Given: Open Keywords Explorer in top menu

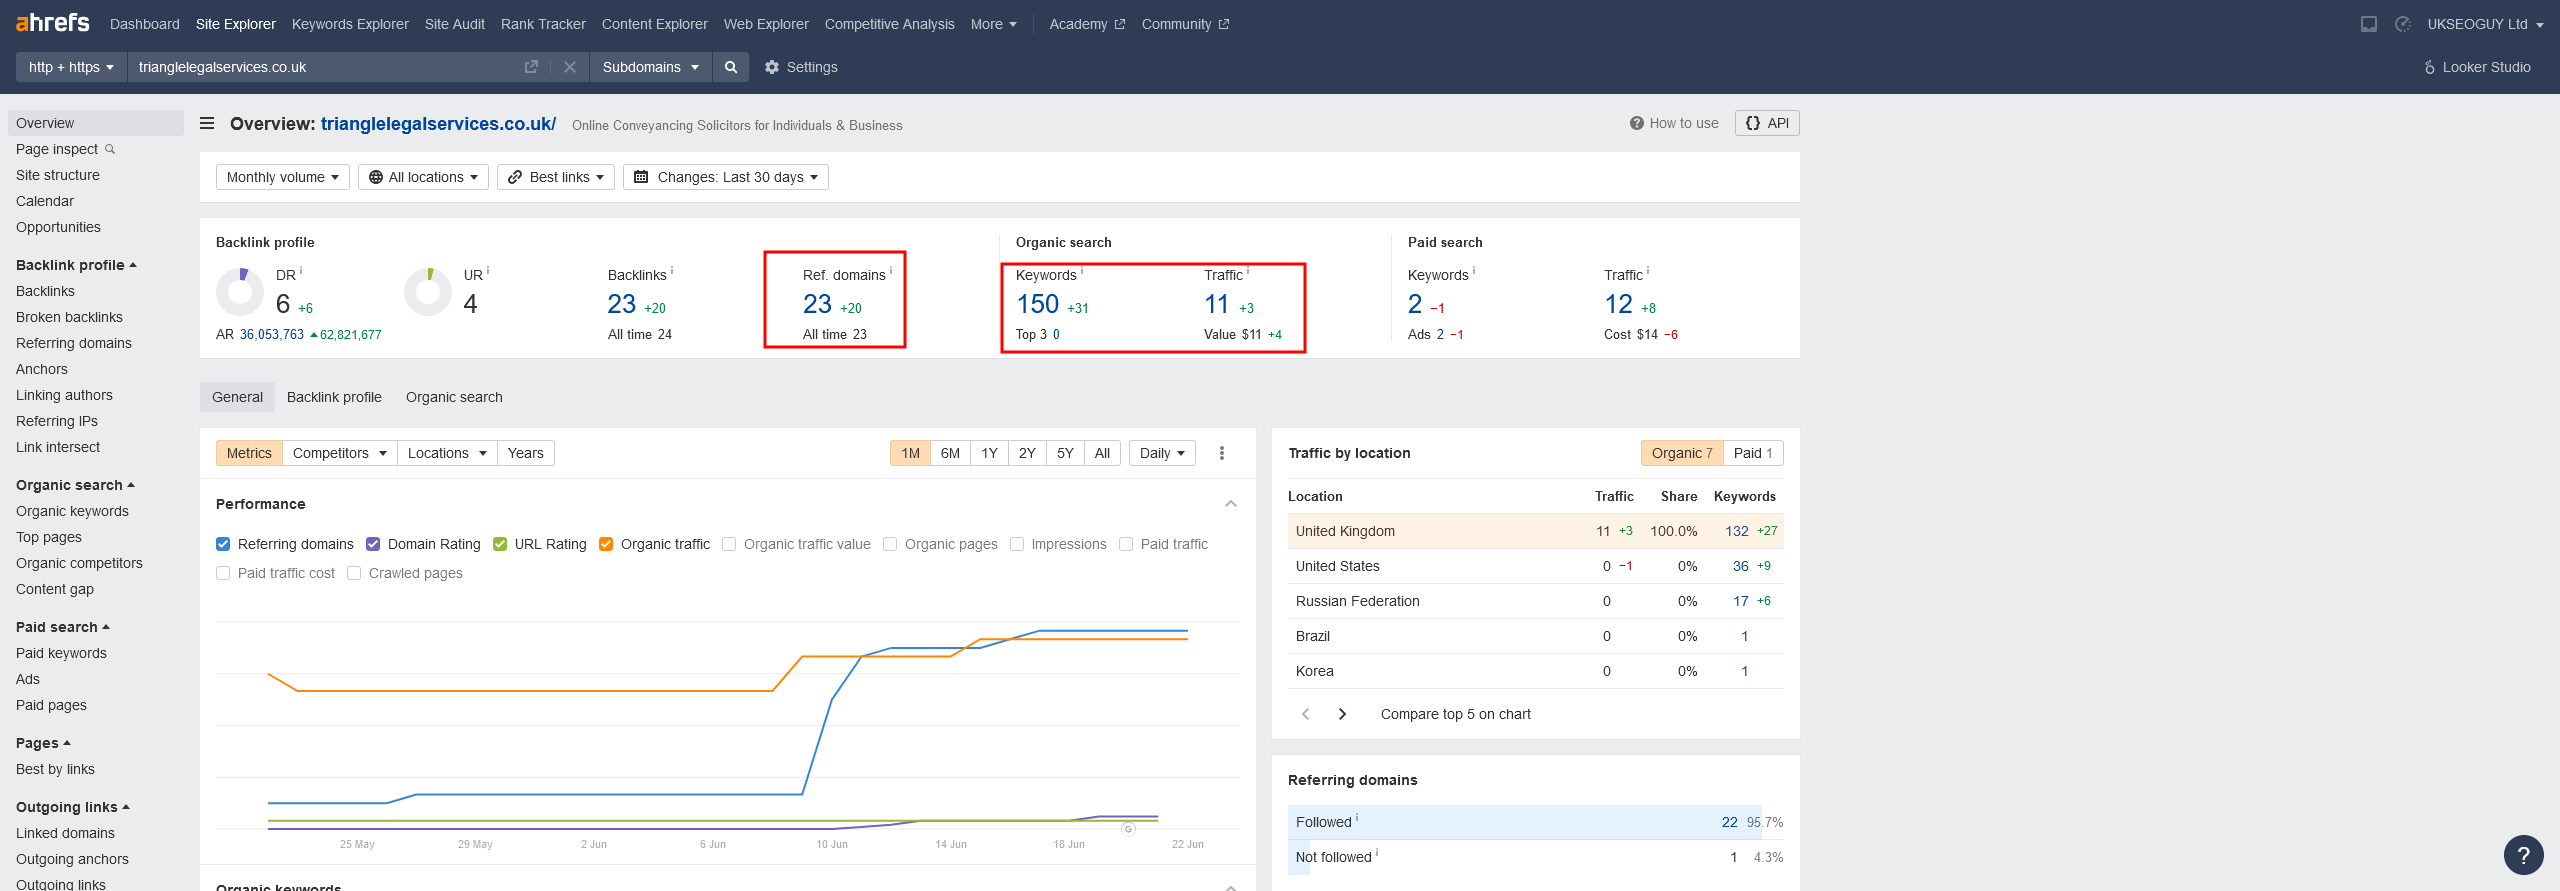Looking at the screenshot, I should pos(350,24).
